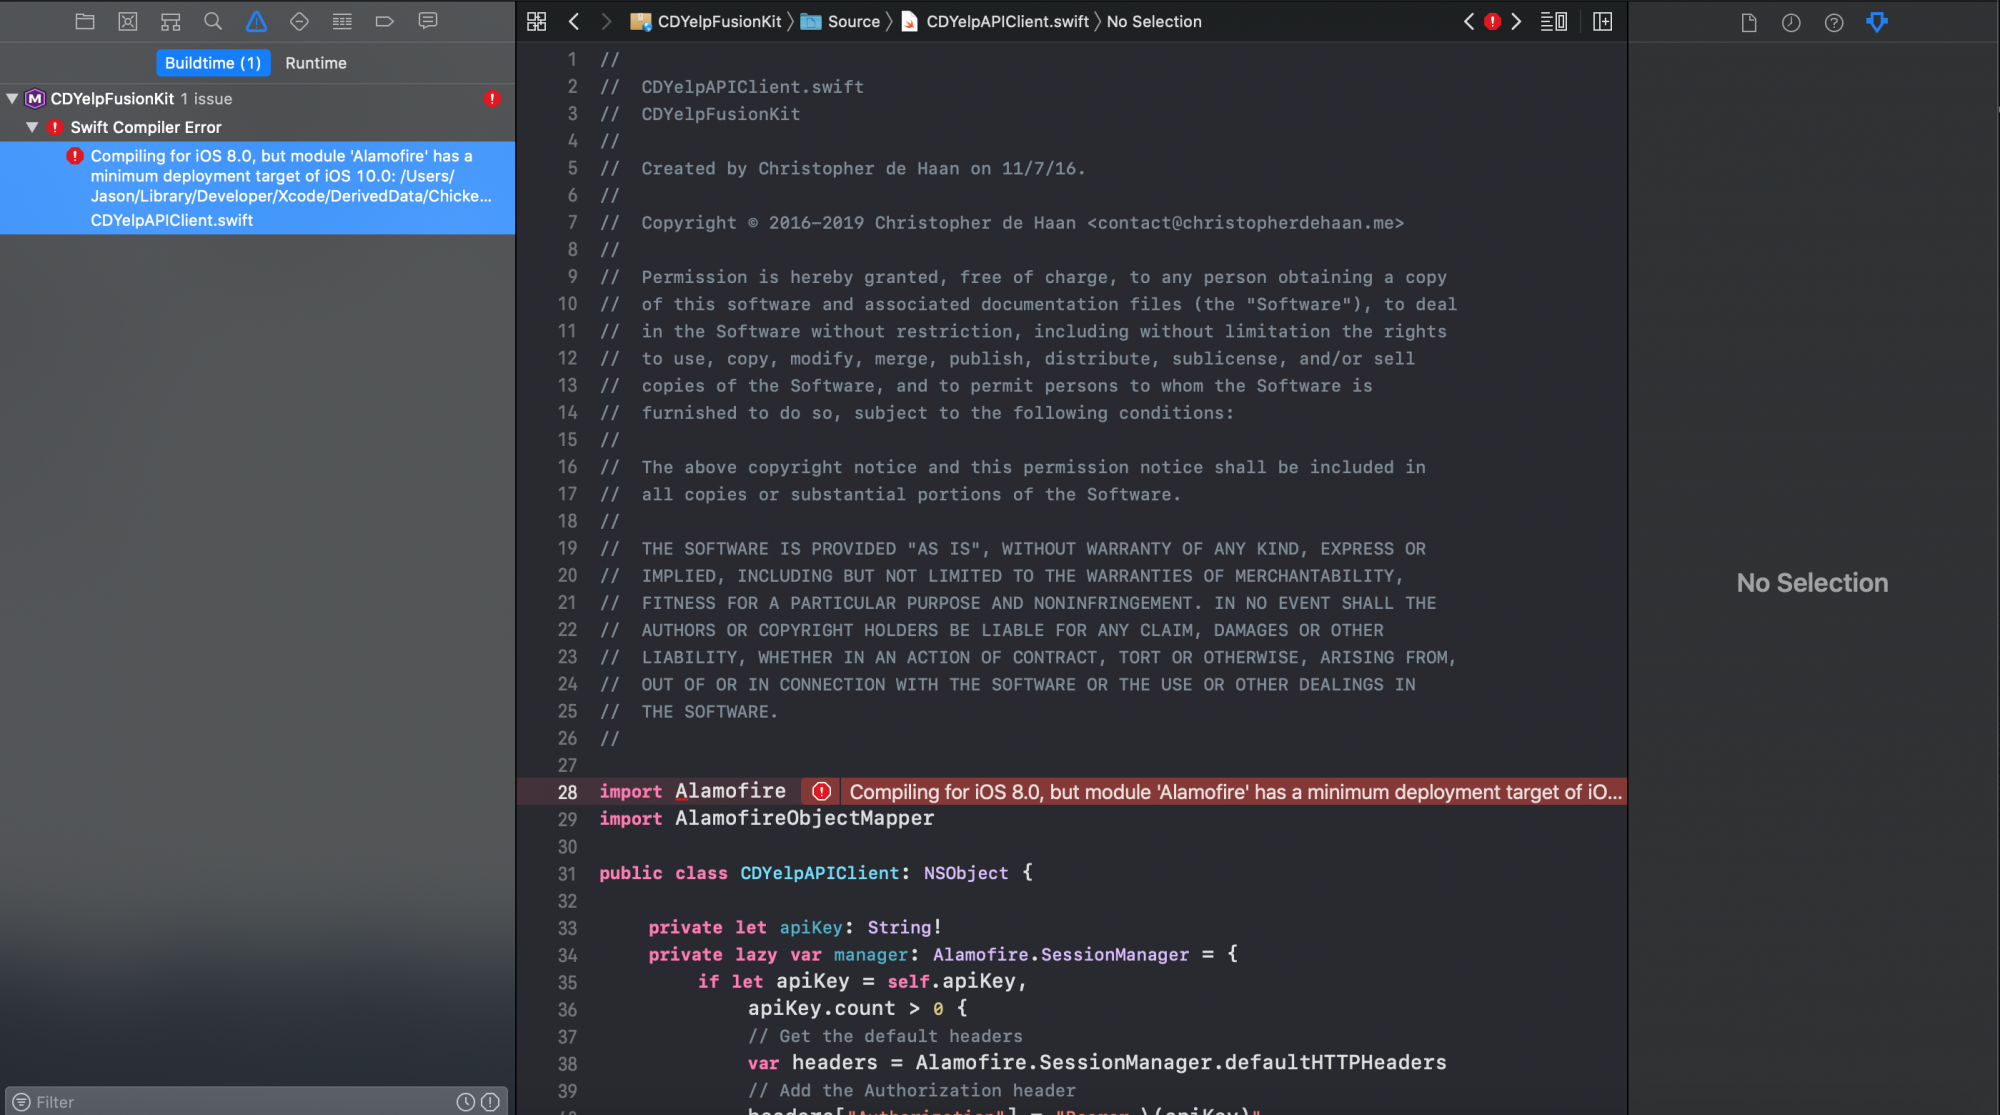Show the File inspector
The height and width of the screenshot is (1115, 2000).
[1749, 22]
